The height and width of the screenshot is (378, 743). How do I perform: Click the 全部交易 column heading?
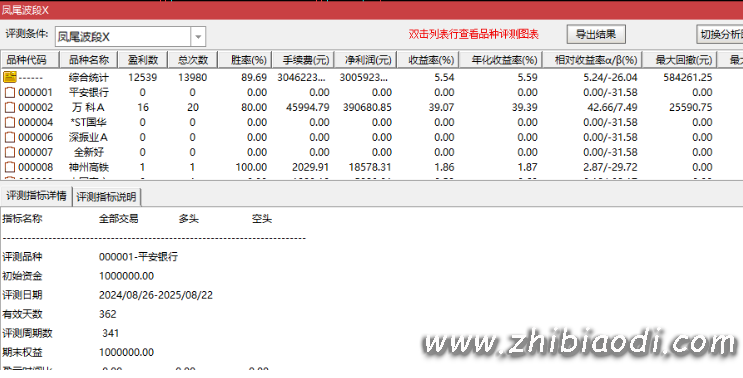(118, 219)
